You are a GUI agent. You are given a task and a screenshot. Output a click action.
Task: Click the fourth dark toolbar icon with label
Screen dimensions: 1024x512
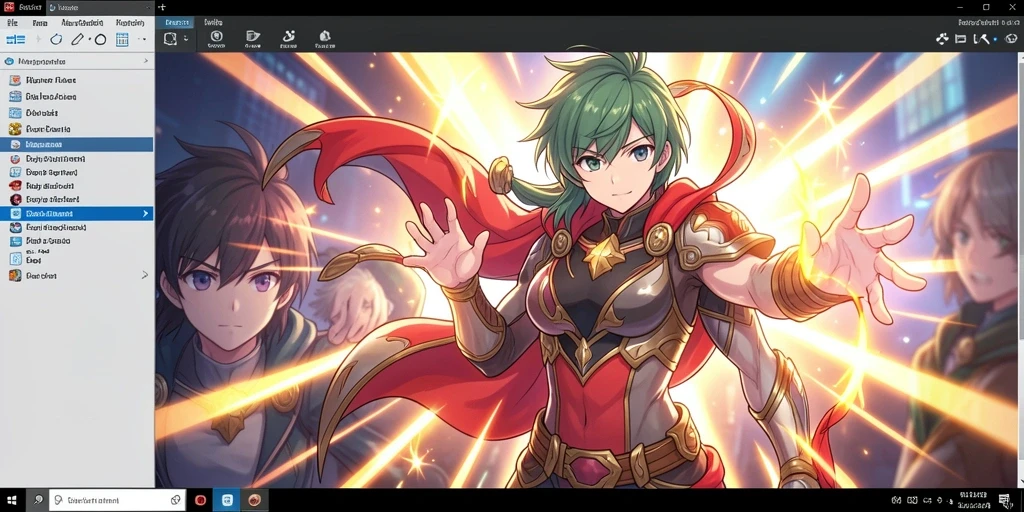tap(325, 37)
